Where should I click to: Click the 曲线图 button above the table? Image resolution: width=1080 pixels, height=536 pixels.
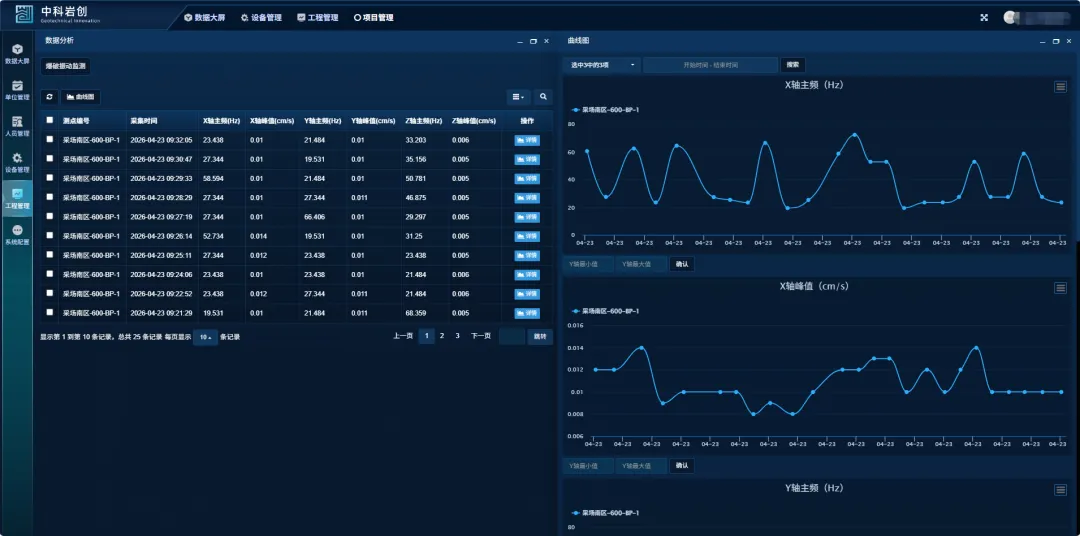80,97
